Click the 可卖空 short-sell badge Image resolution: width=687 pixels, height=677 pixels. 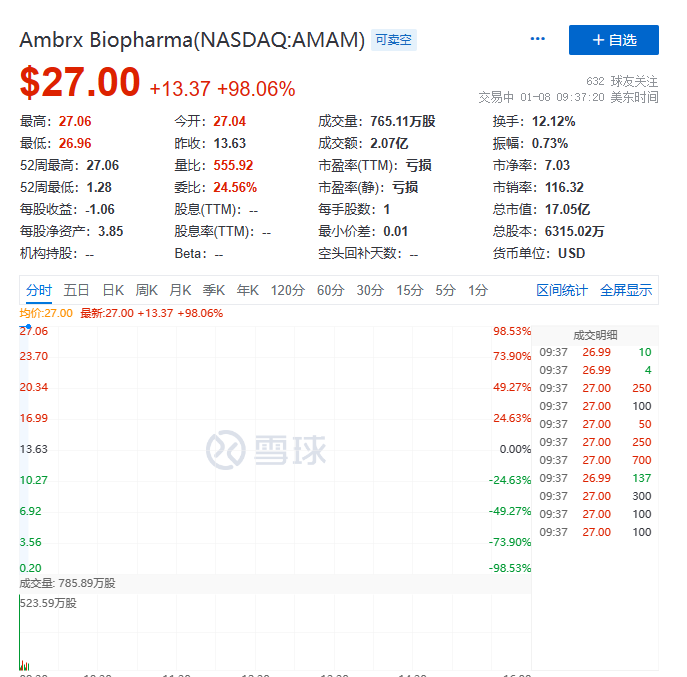[x=394, y=40]
